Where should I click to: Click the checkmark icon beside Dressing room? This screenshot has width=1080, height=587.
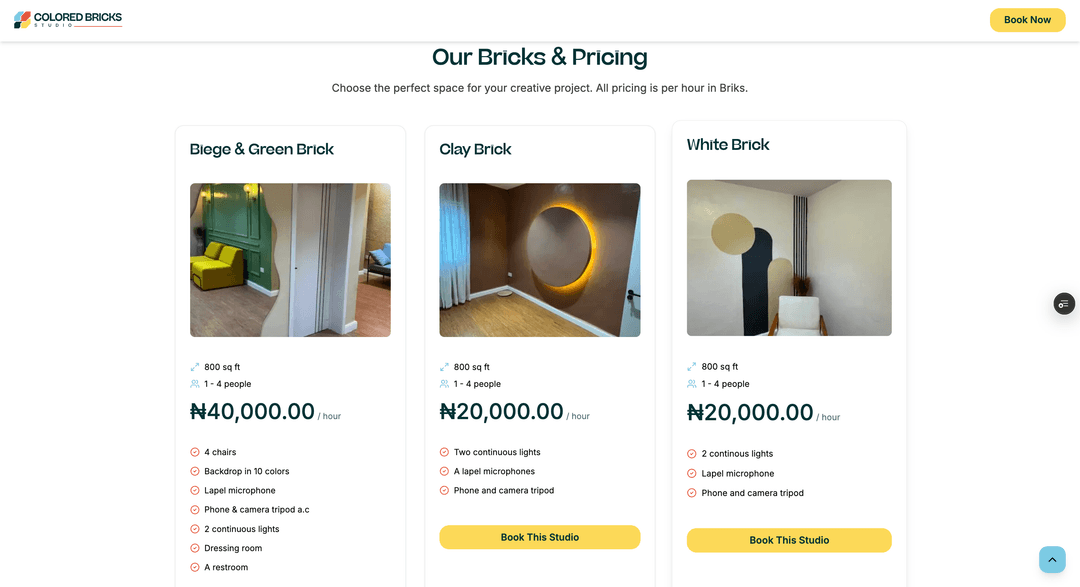tap(195, 548)
